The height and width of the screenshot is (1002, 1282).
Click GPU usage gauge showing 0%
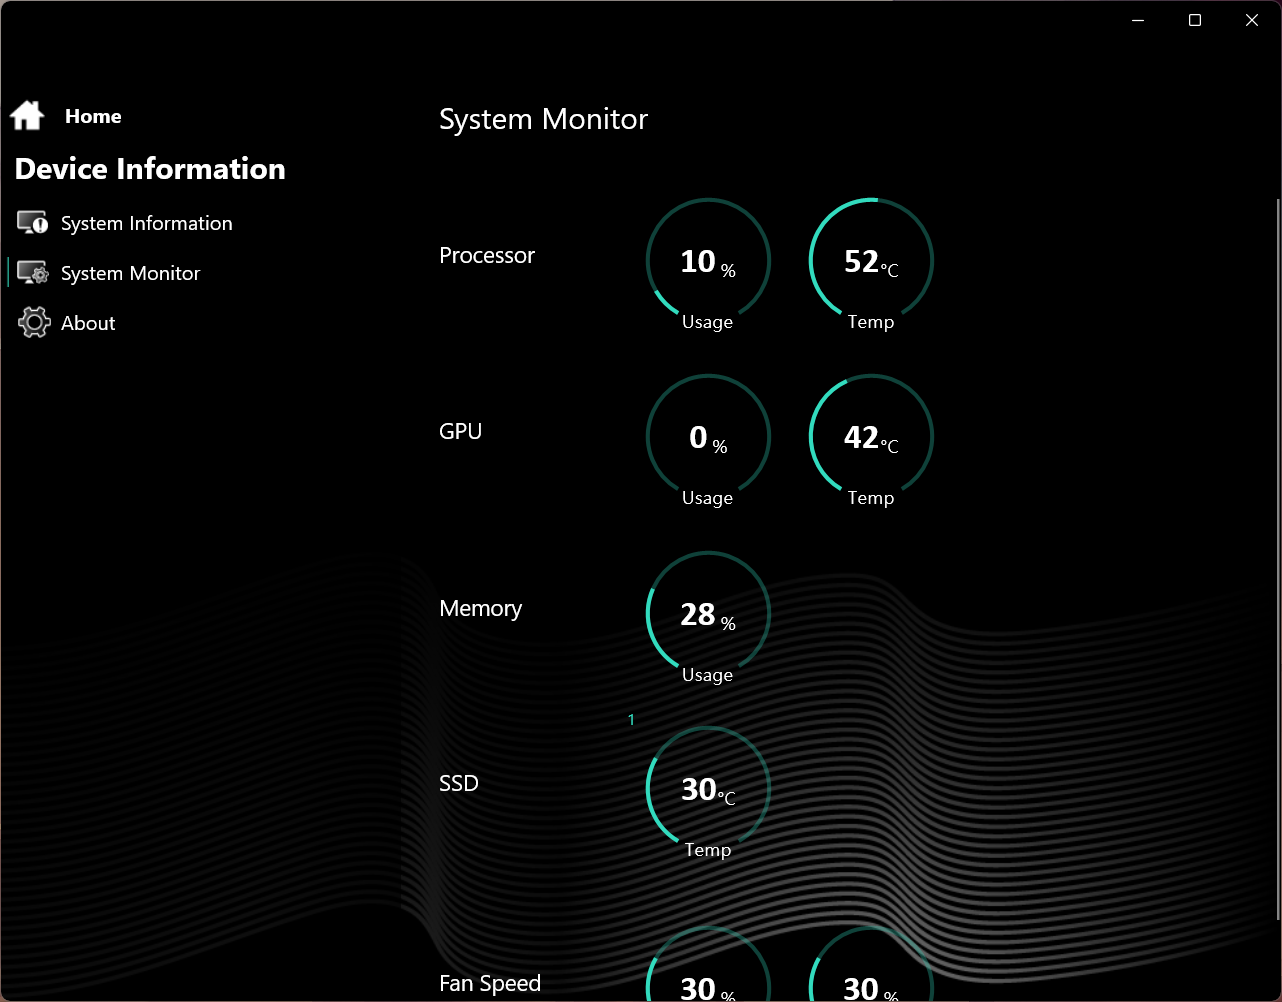708,437
